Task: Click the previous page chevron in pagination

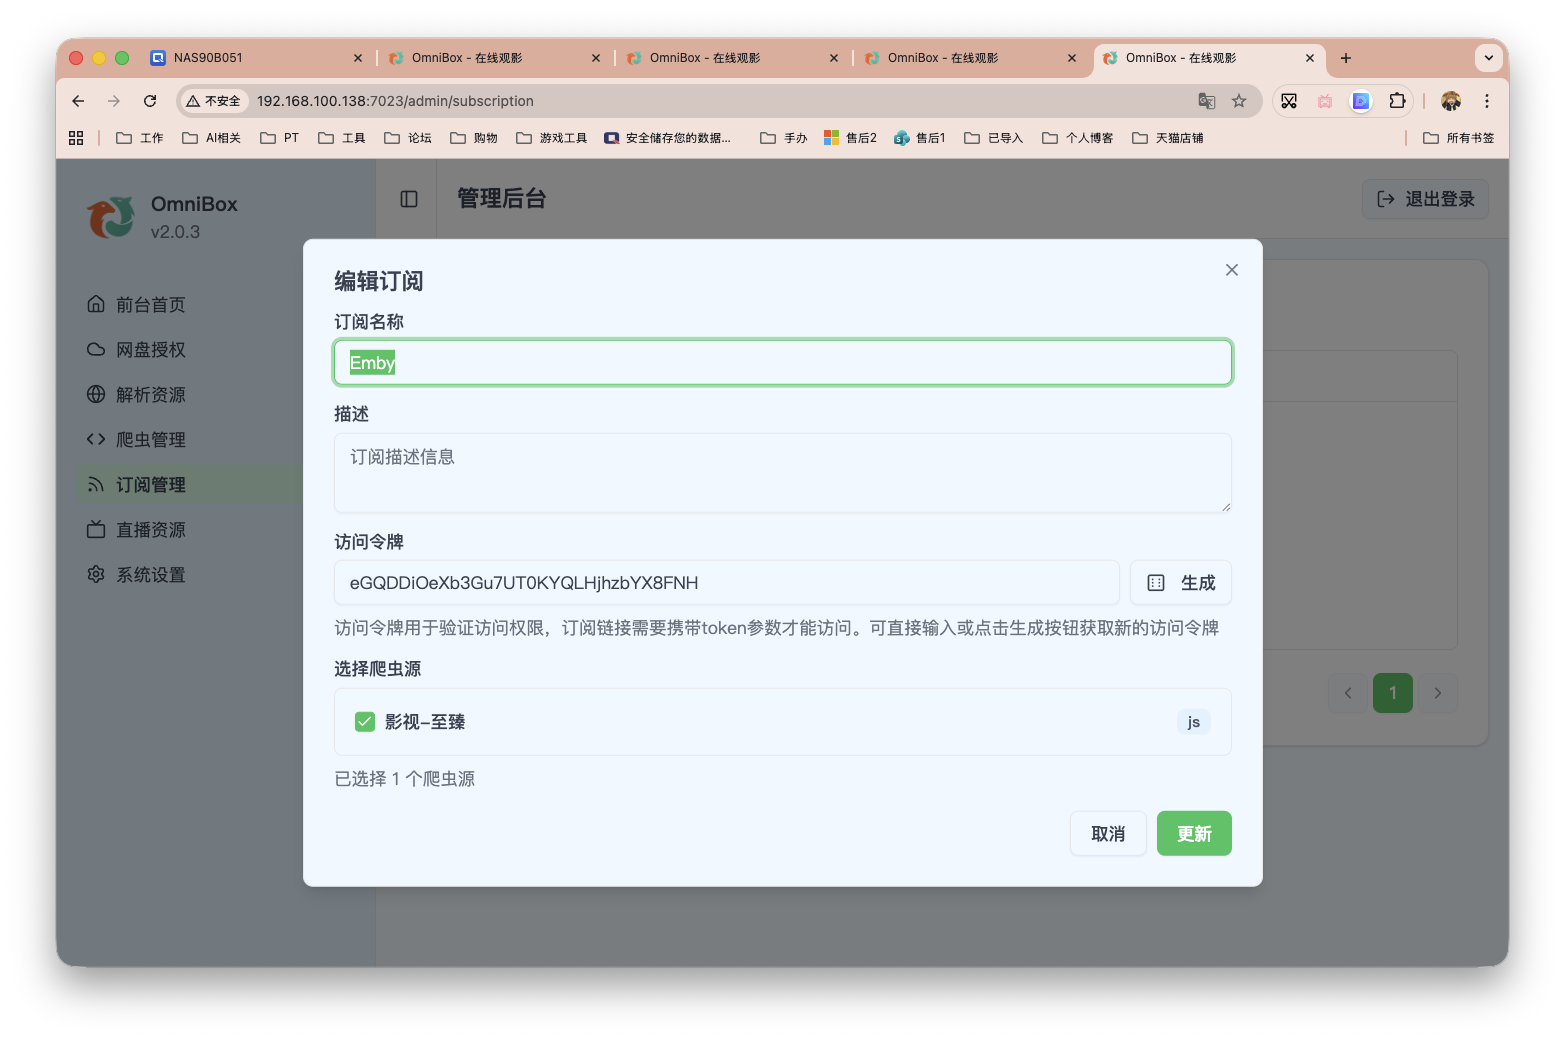Action: click(1347, 692)
